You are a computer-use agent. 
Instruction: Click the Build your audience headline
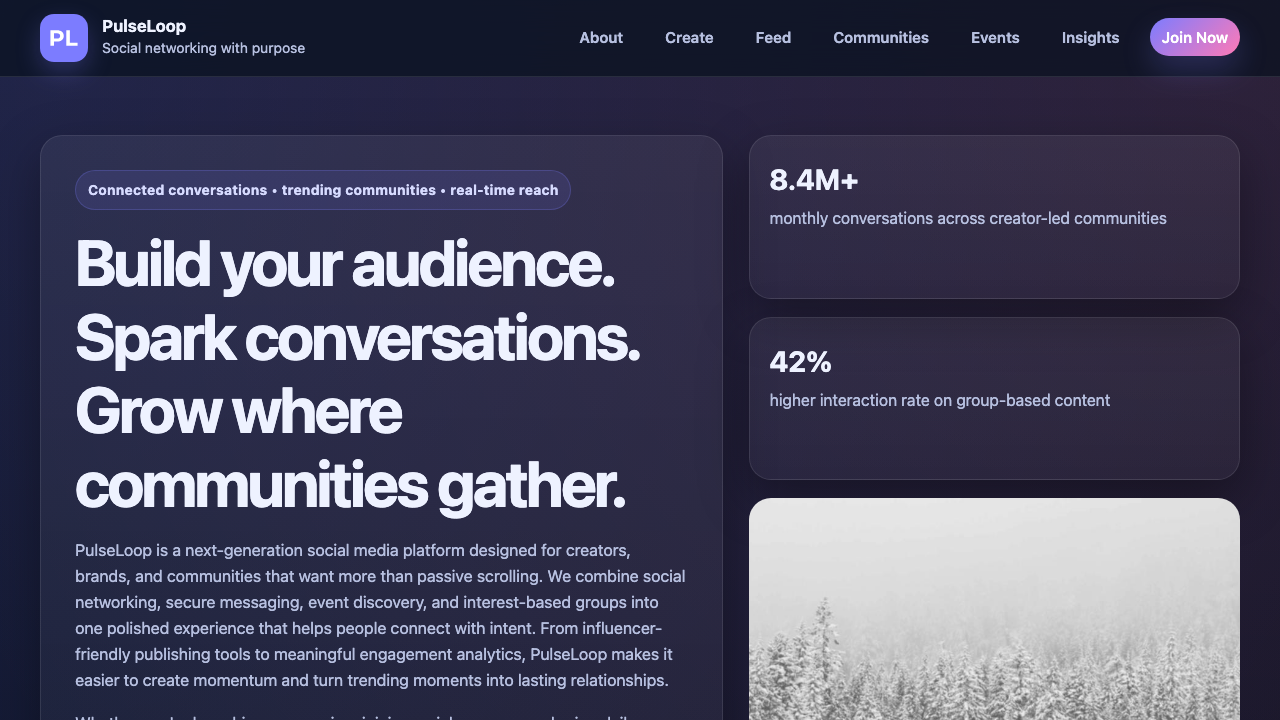tap(358, 375)
